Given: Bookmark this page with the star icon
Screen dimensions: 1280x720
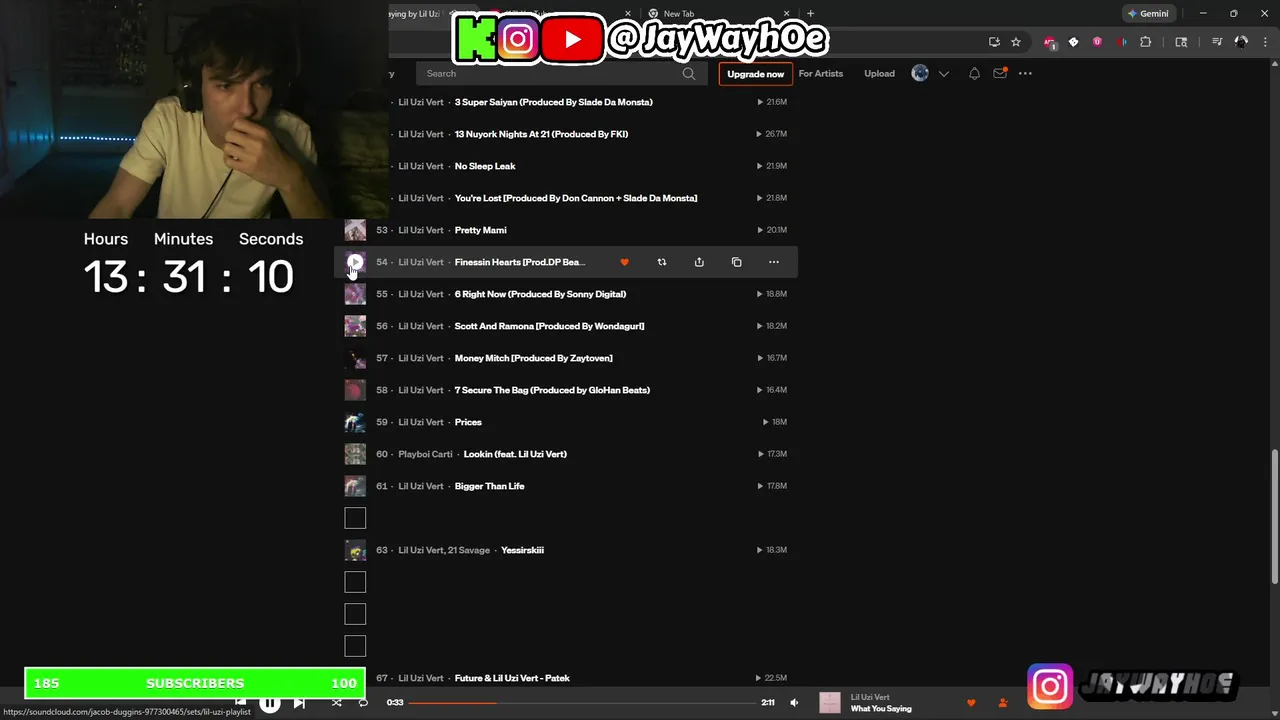Looking at the screenshot, I should [1016, 42].
